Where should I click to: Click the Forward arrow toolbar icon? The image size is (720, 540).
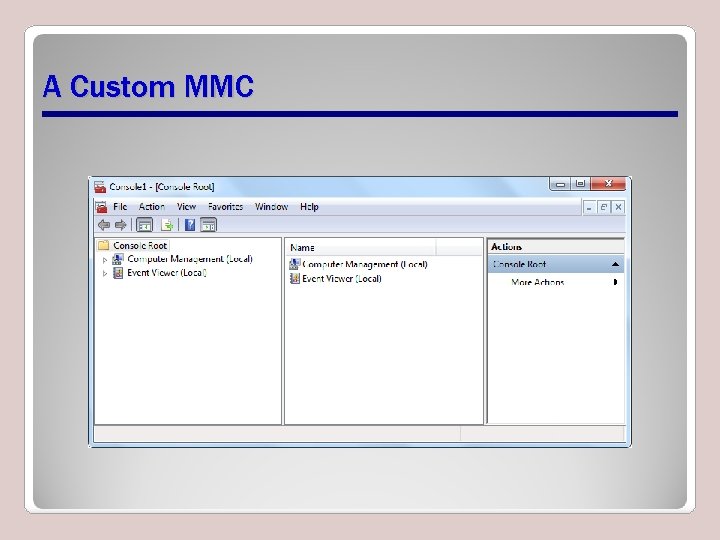click(x=120, y=225)
